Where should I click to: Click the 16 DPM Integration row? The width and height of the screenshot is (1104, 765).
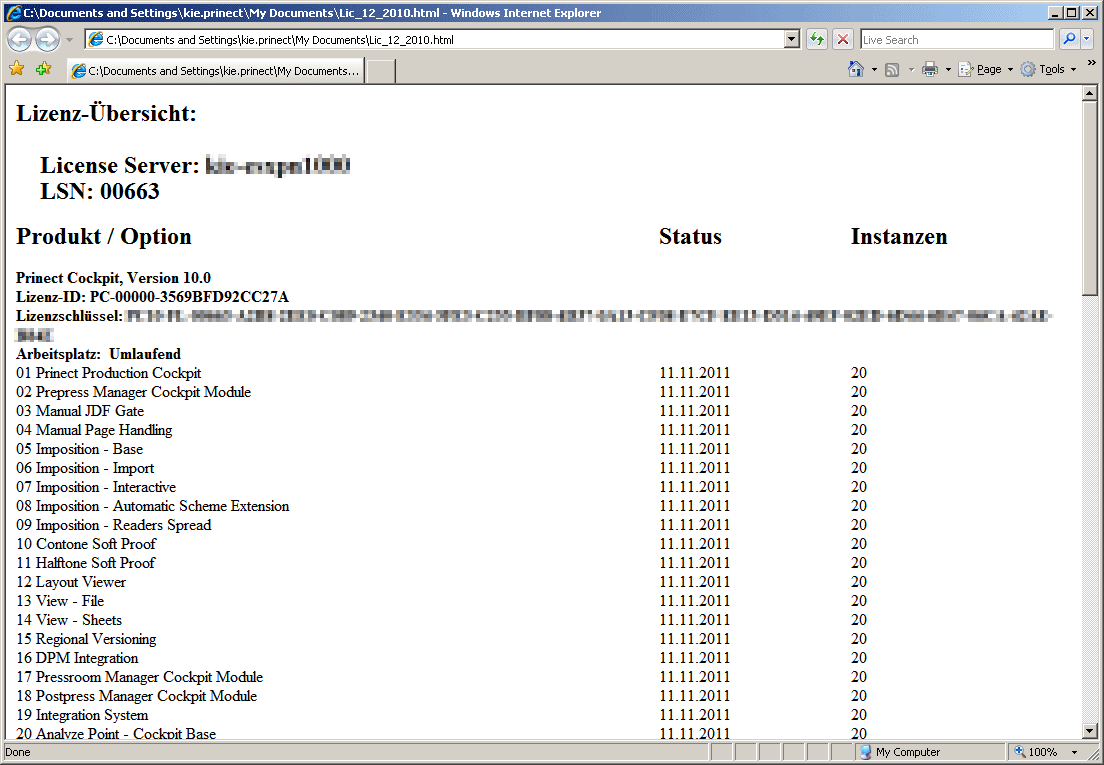(x=77, y=657)
